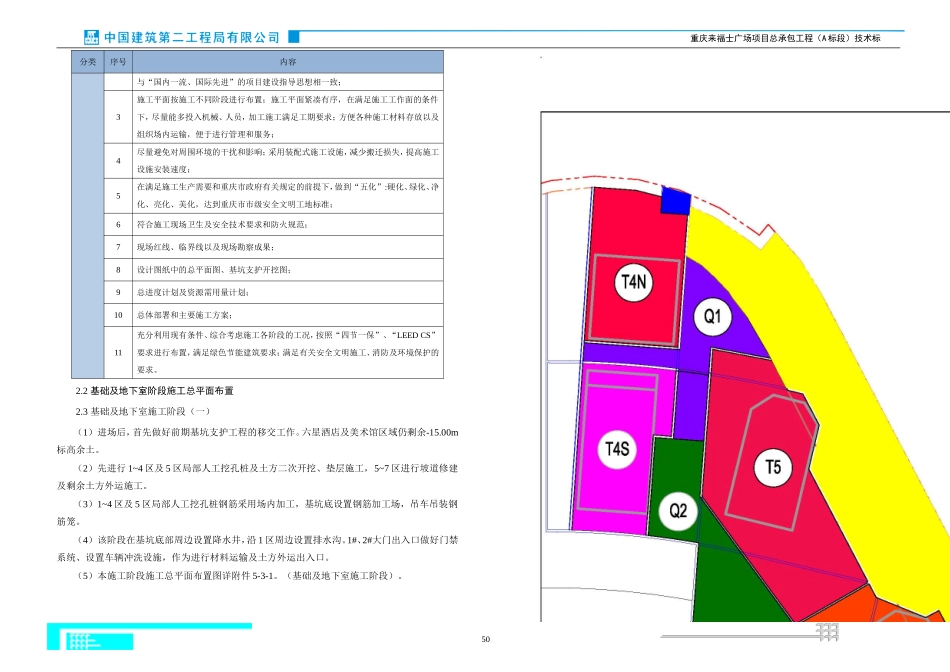
Task: Click the Q1 zone label on map
Action: 712,316
